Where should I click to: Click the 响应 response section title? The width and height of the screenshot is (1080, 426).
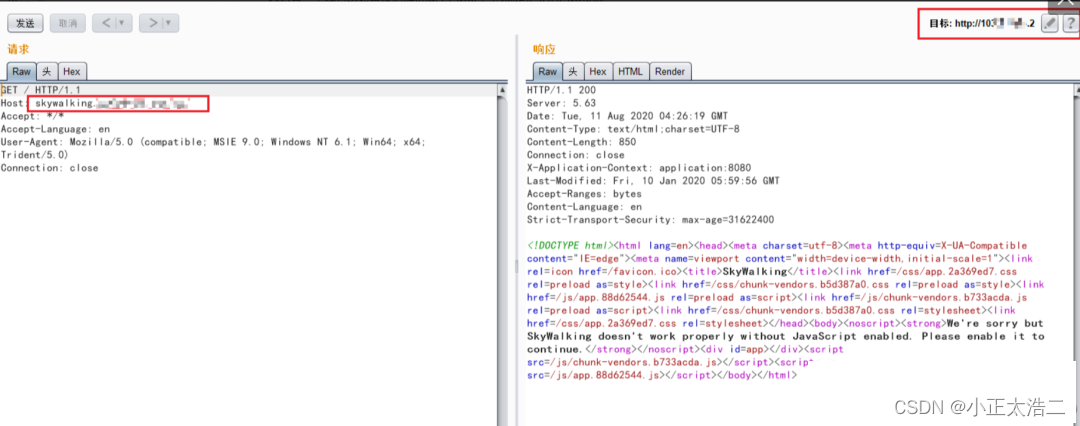coord(544,49)
